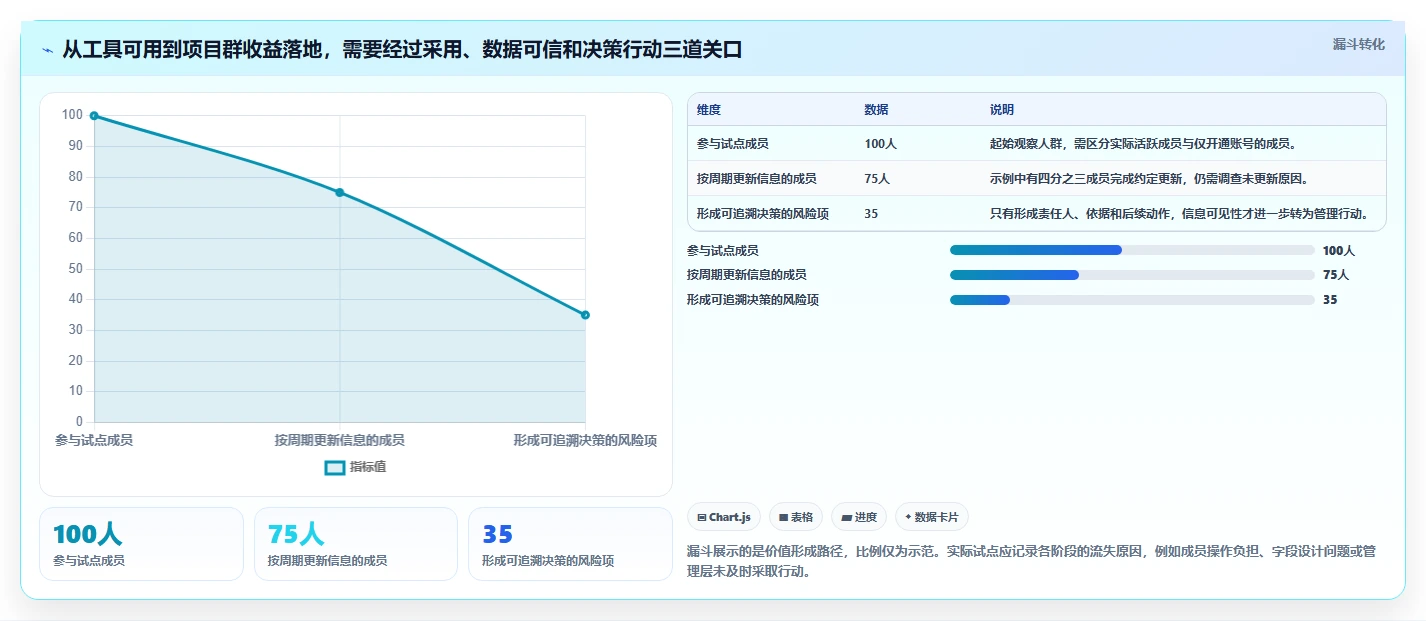The width and height of the screenshot is (1426, 621).
Task: Open the 数据卡片 chip
Action: (931, 517)
